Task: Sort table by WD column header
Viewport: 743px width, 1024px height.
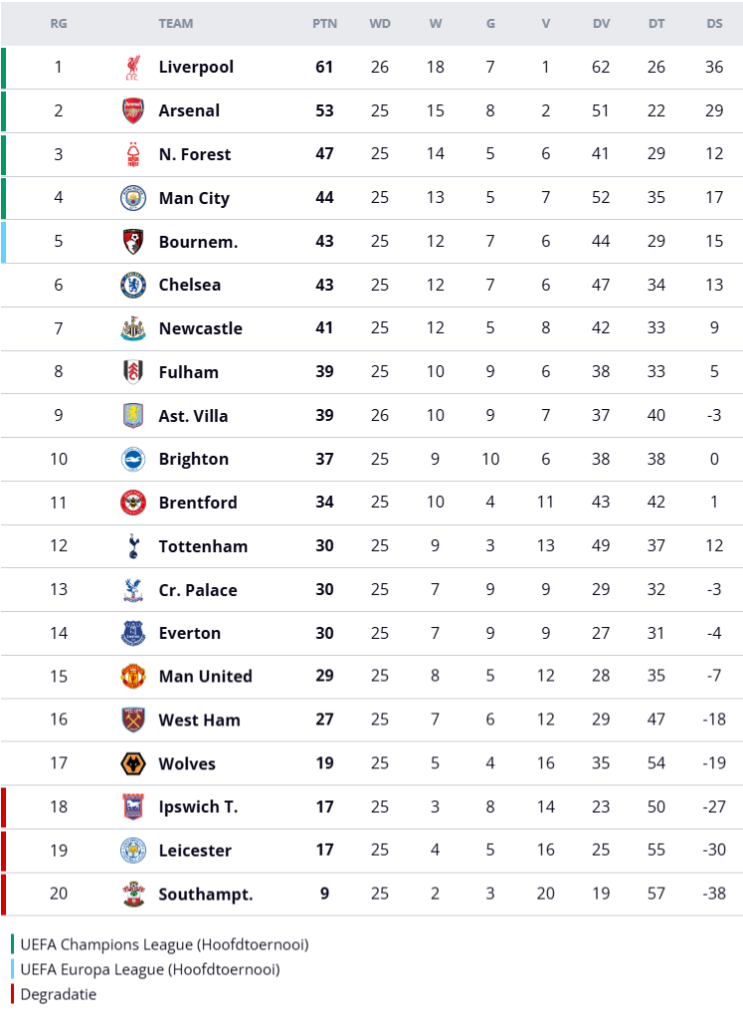Action: pyautogui.click(x=380, y=24)
